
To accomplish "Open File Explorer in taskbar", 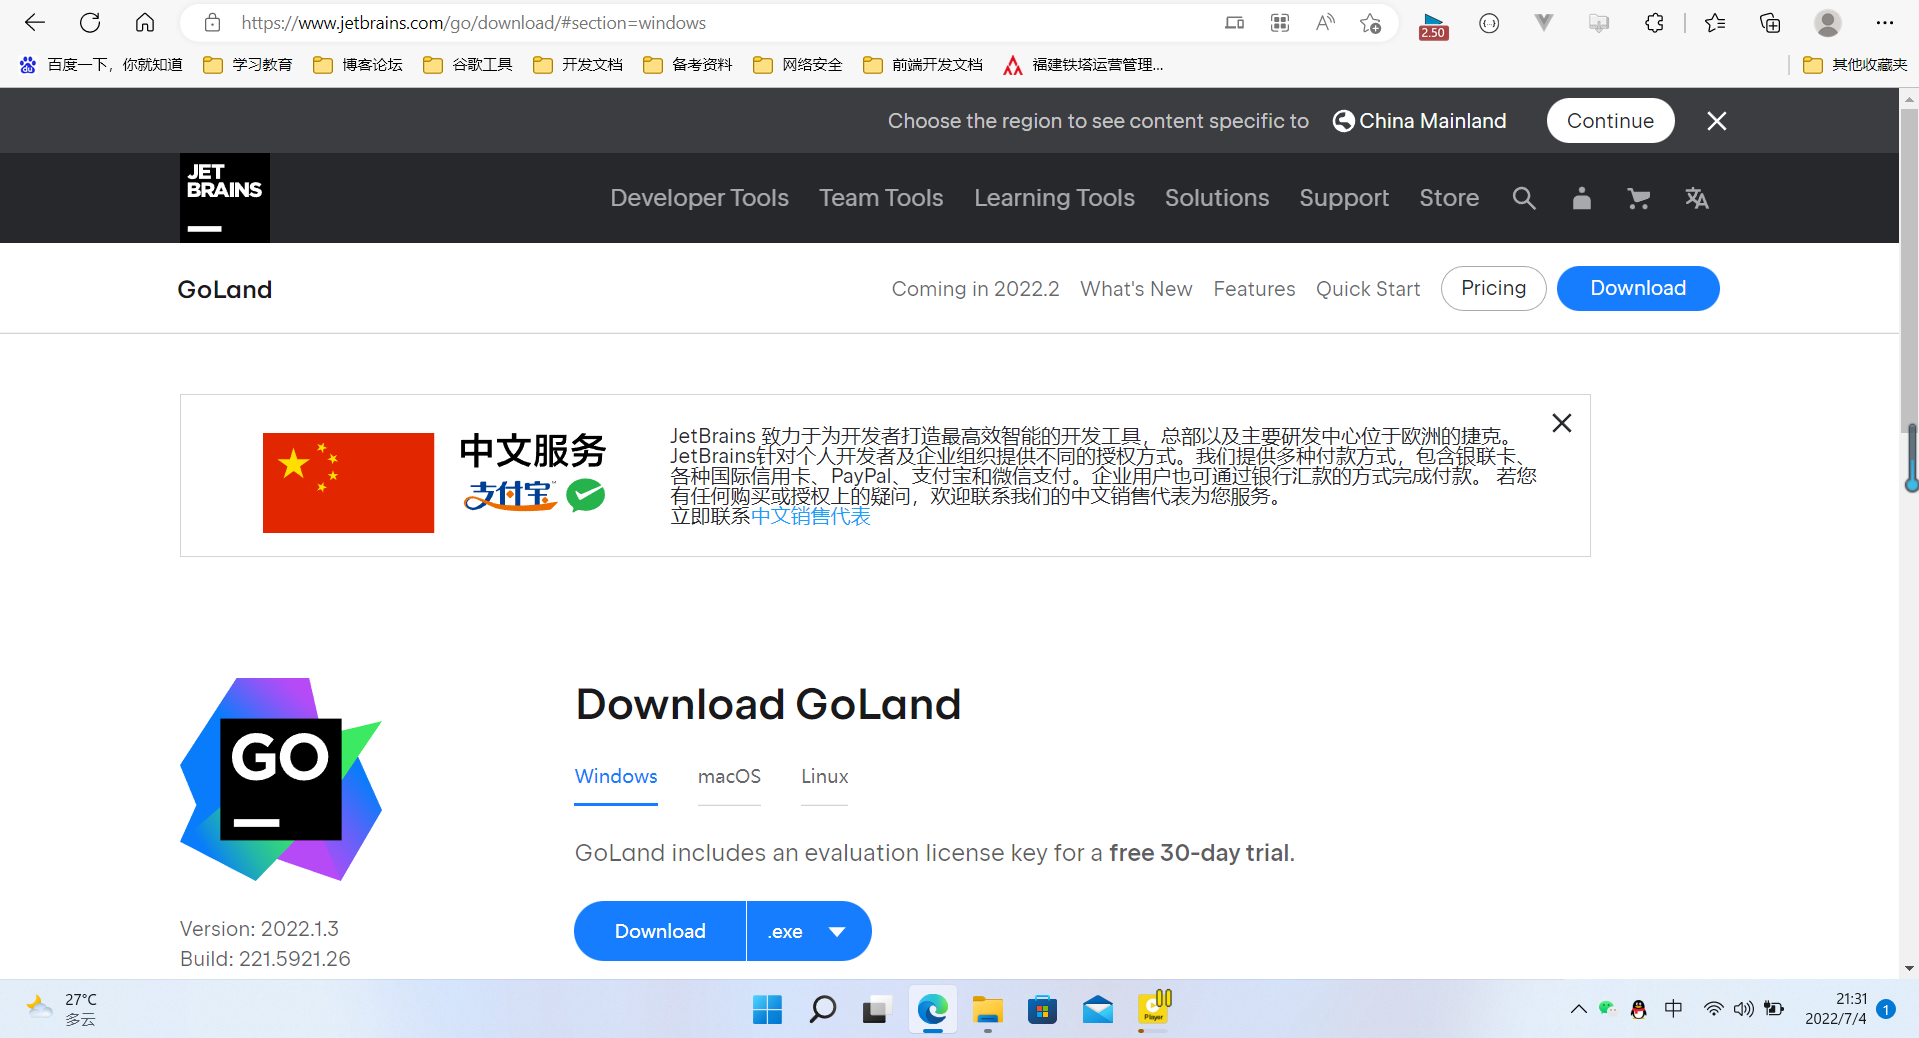I will click(x=987, y=1010).
